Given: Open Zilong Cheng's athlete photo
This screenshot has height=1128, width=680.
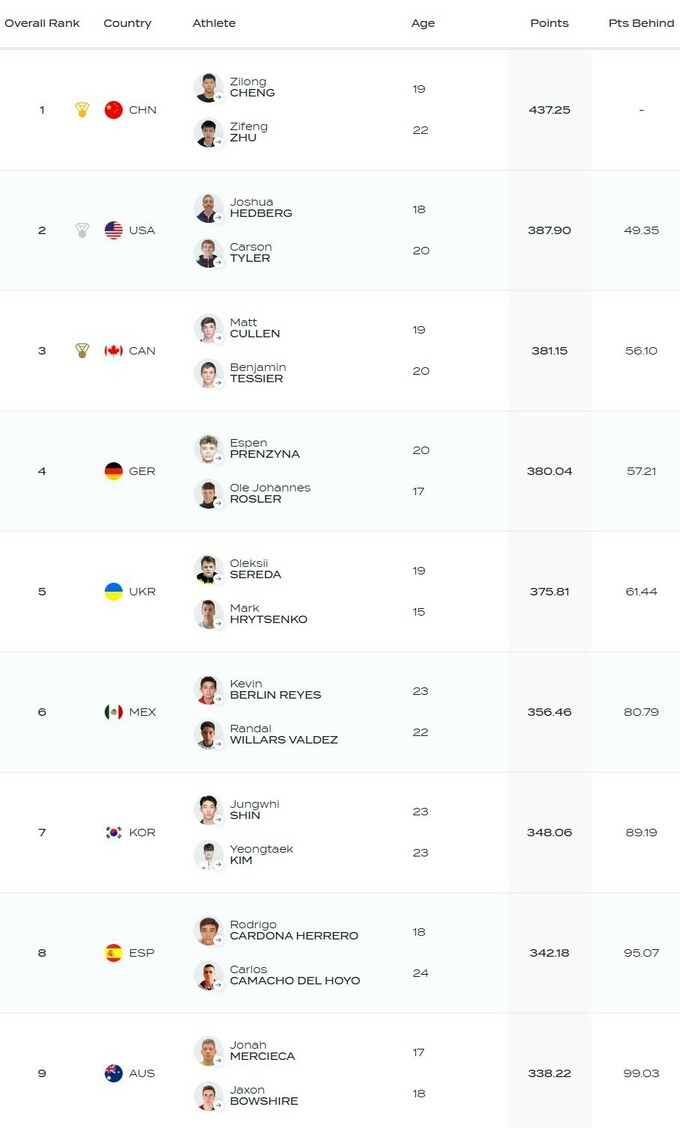Looking at the screenshot, I should coord(208,87).
